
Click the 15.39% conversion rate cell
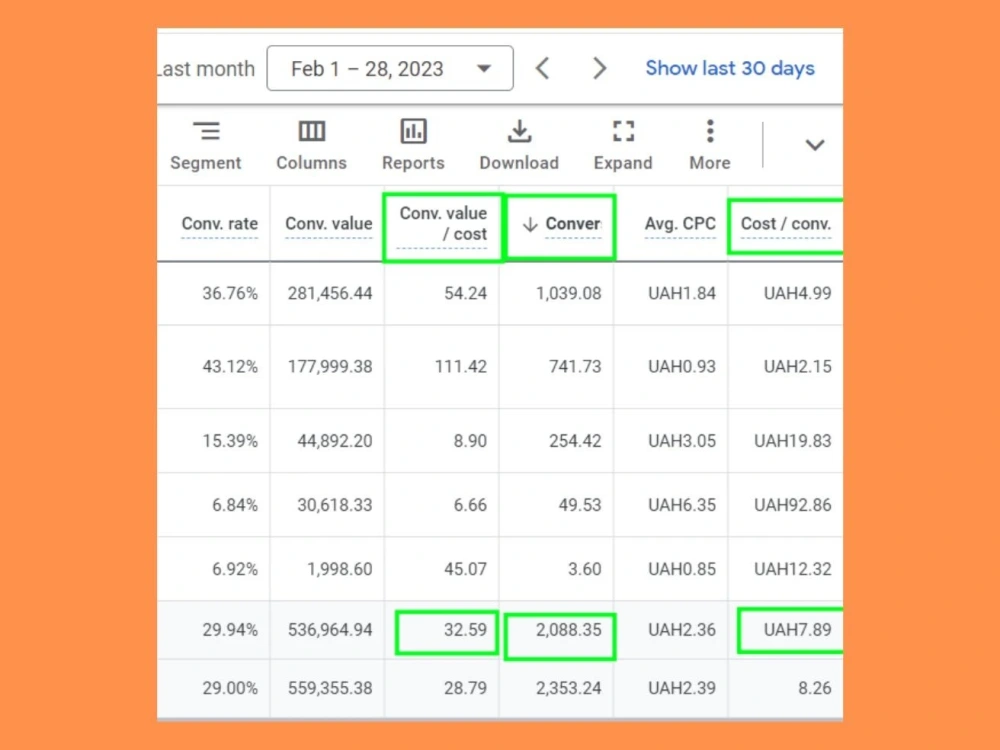click(x=230, y=441)
